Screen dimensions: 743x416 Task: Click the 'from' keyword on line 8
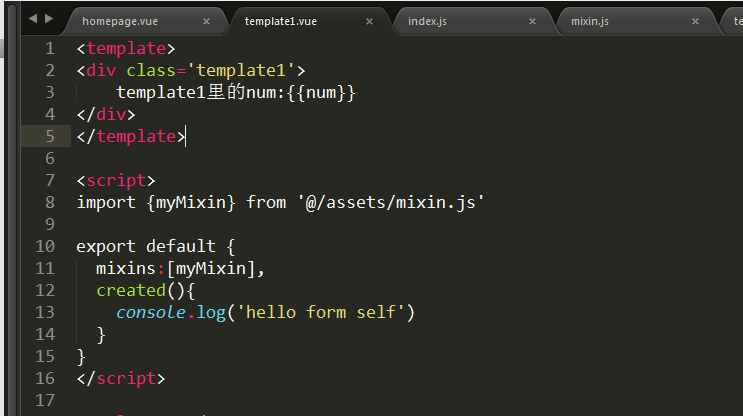[266, 202]
